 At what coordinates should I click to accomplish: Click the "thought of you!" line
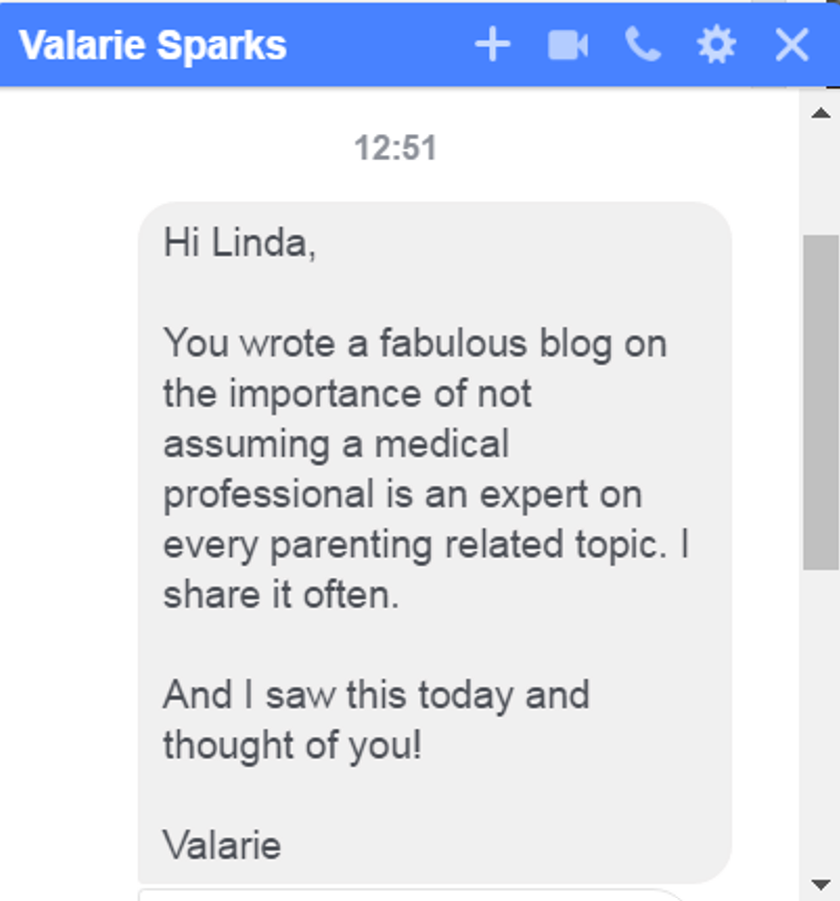[x=292, y=745]
